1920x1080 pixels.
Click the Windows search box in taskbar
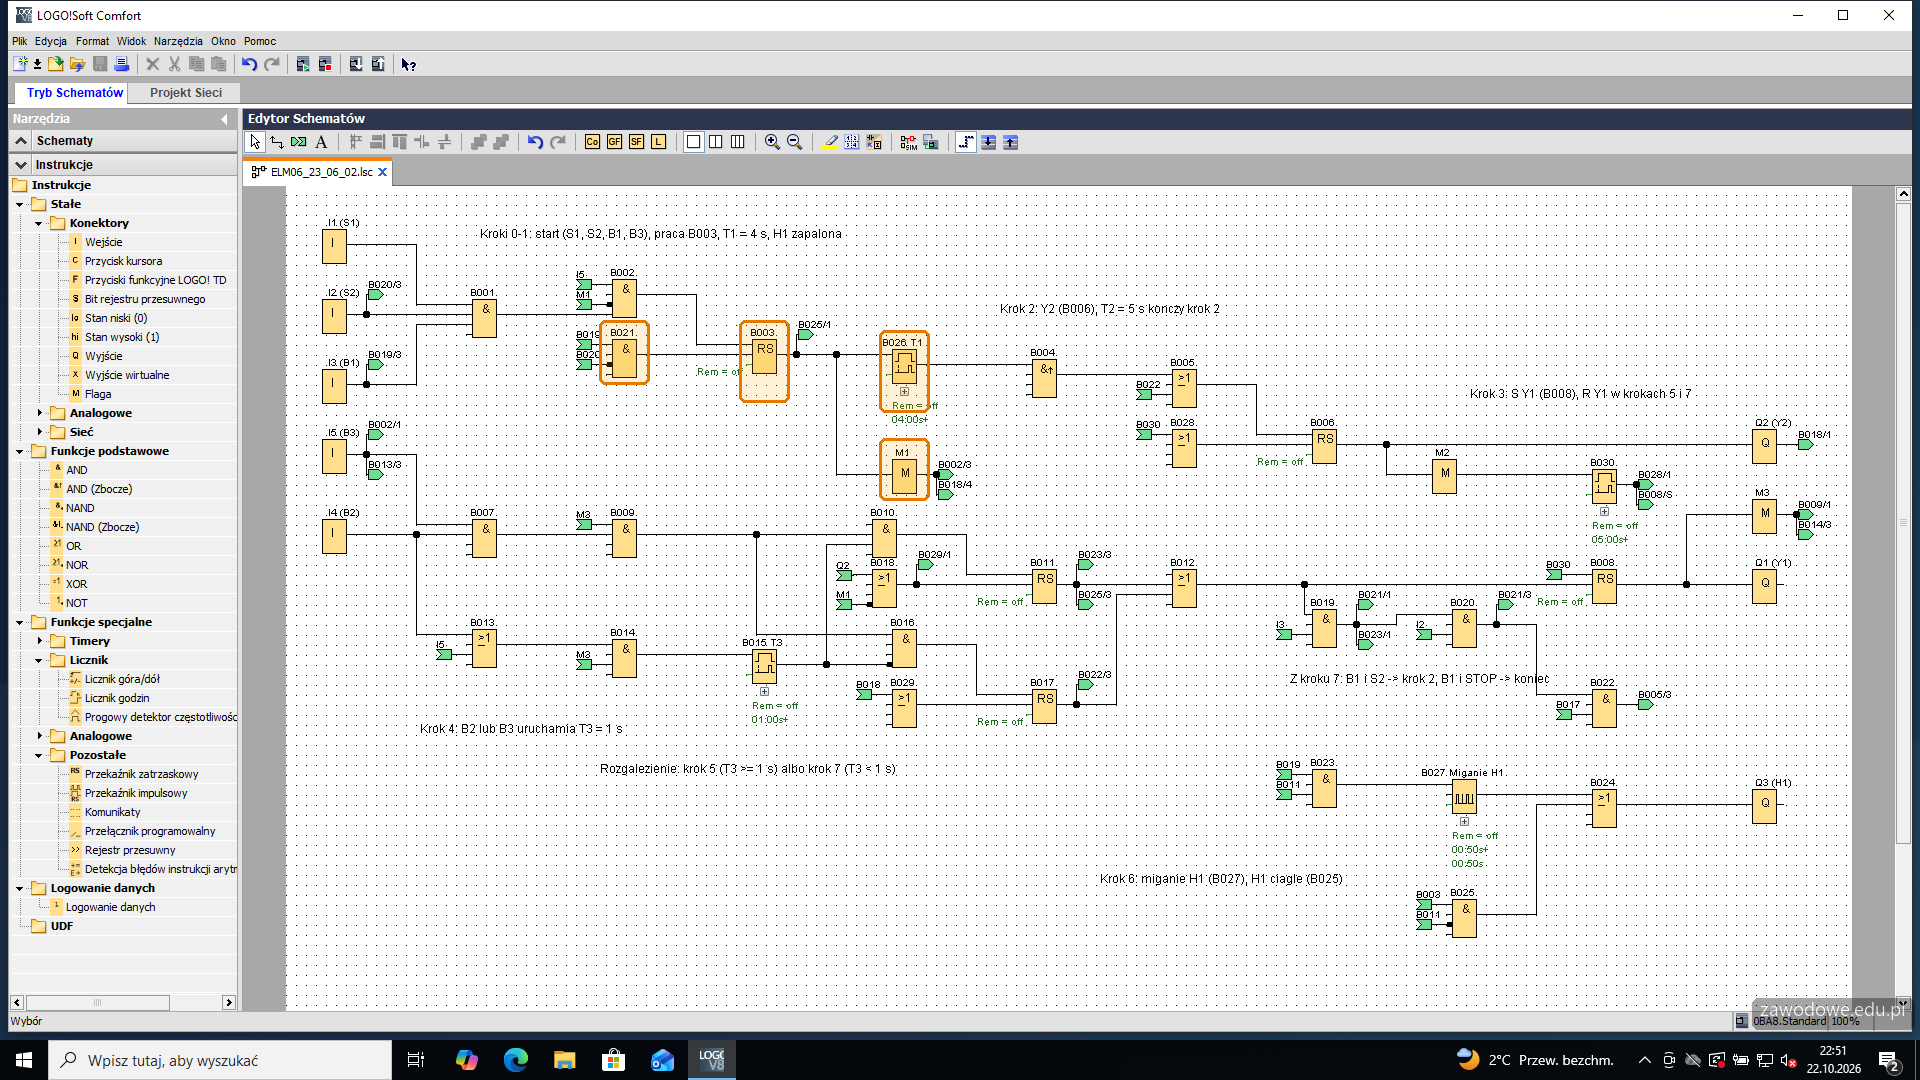(220, 1060)
